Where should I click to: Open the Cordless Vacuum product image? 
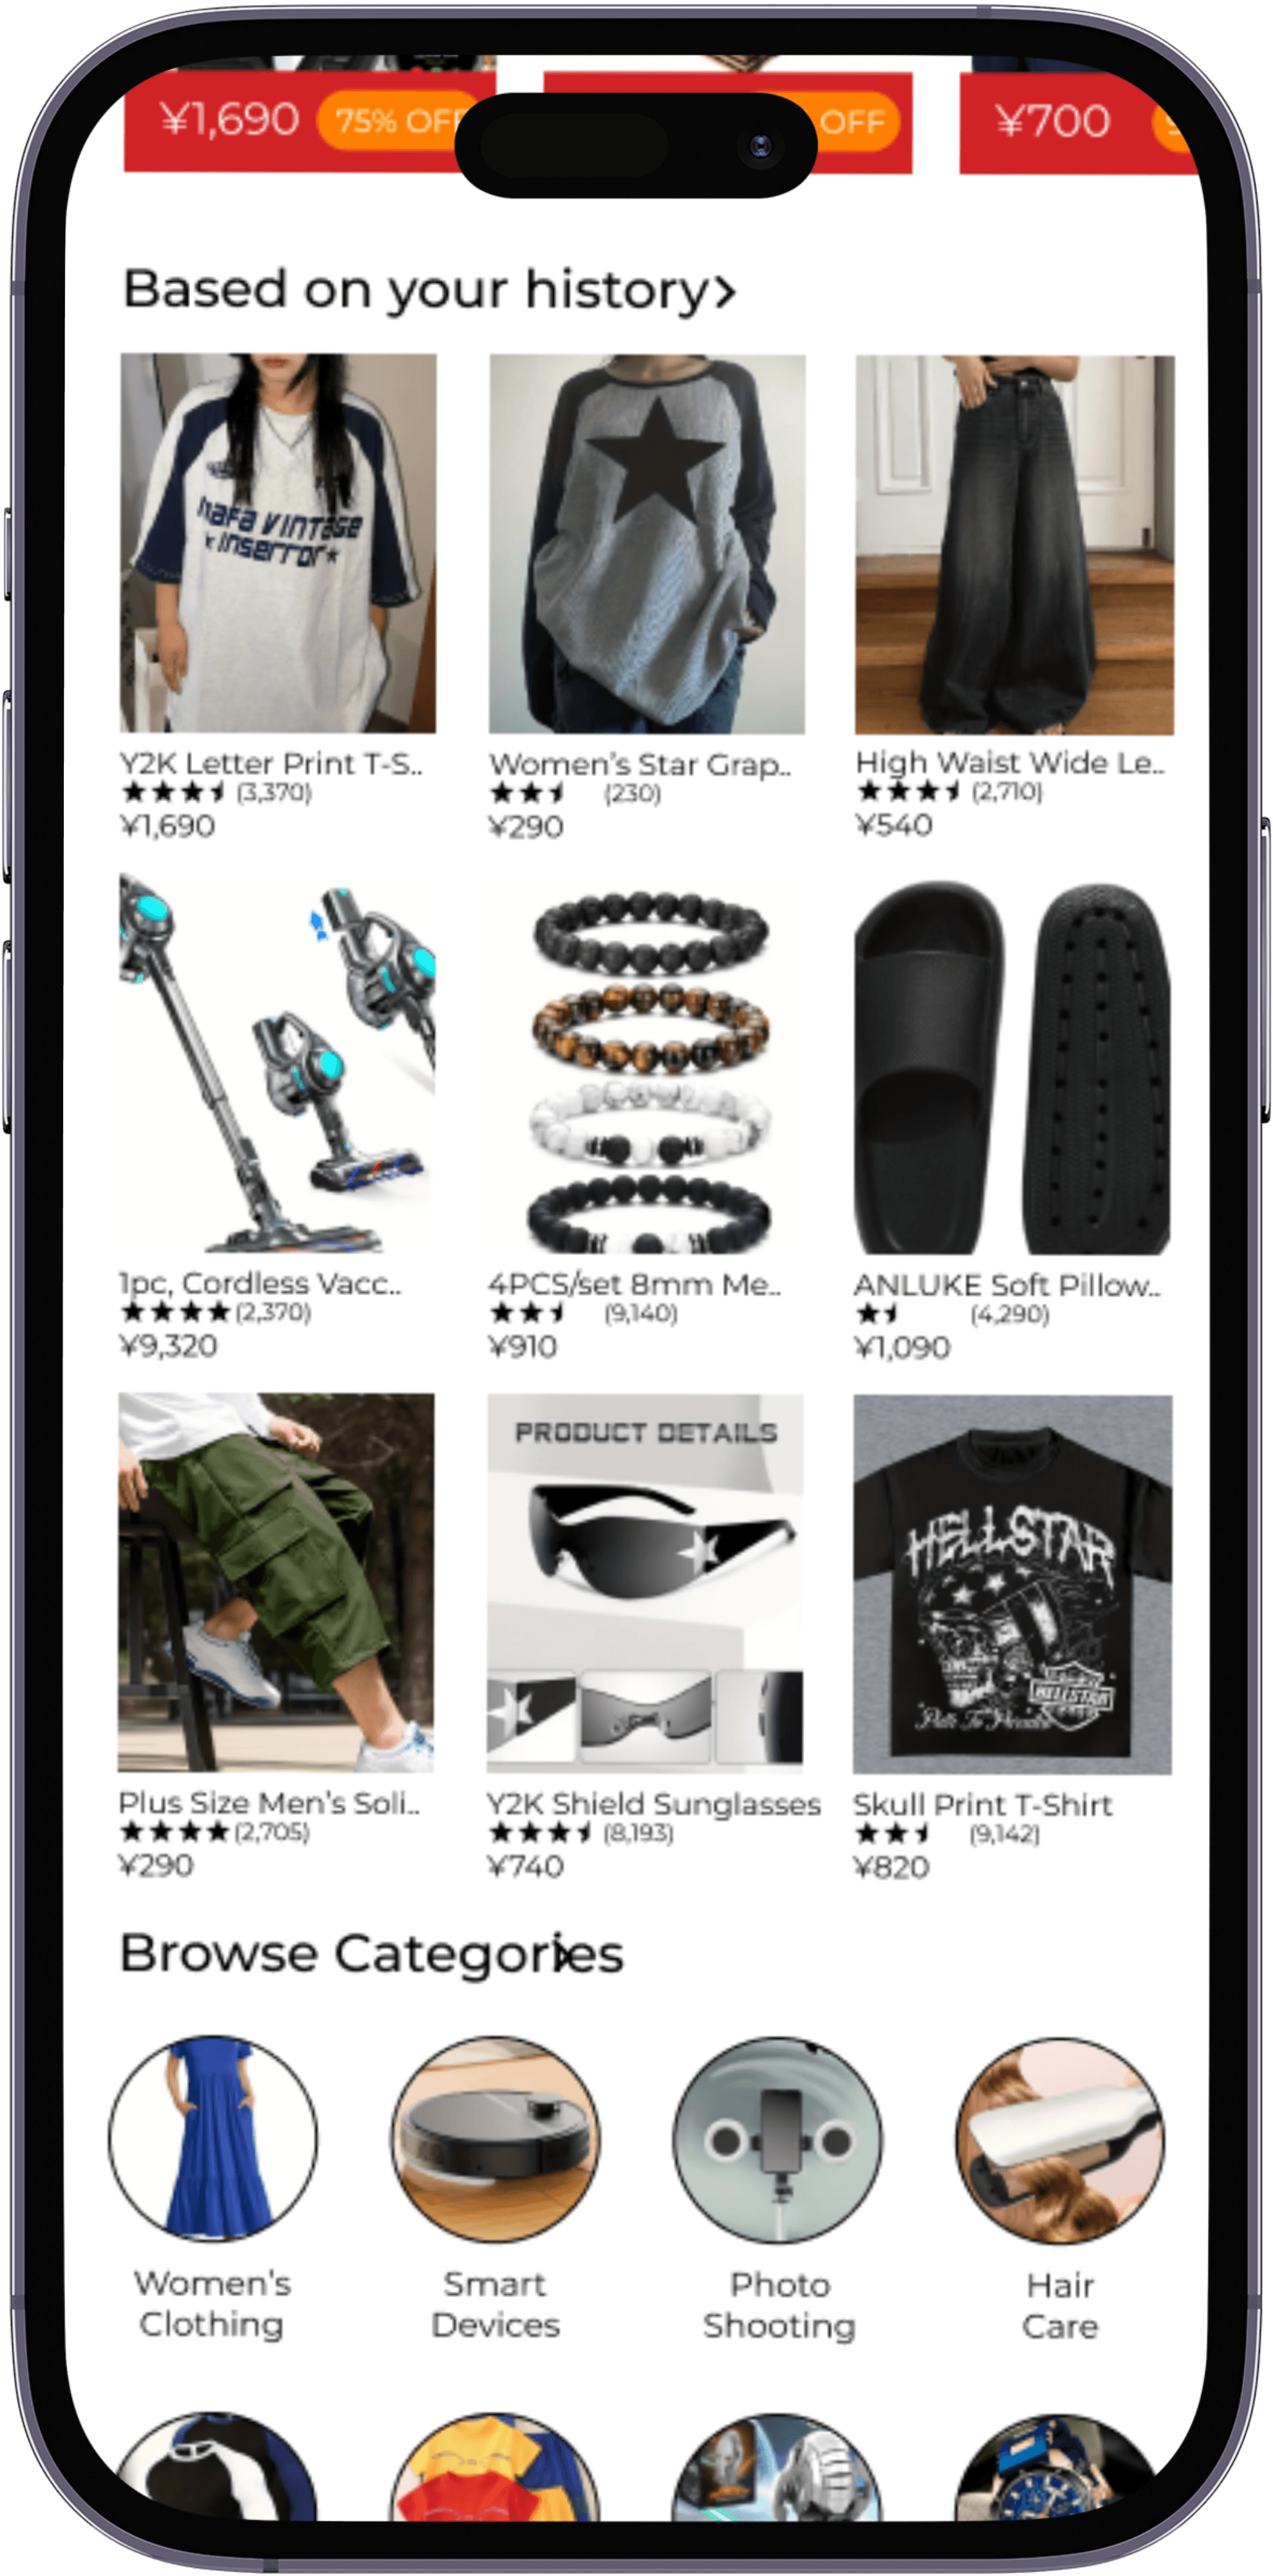[x=277, y=1062]
